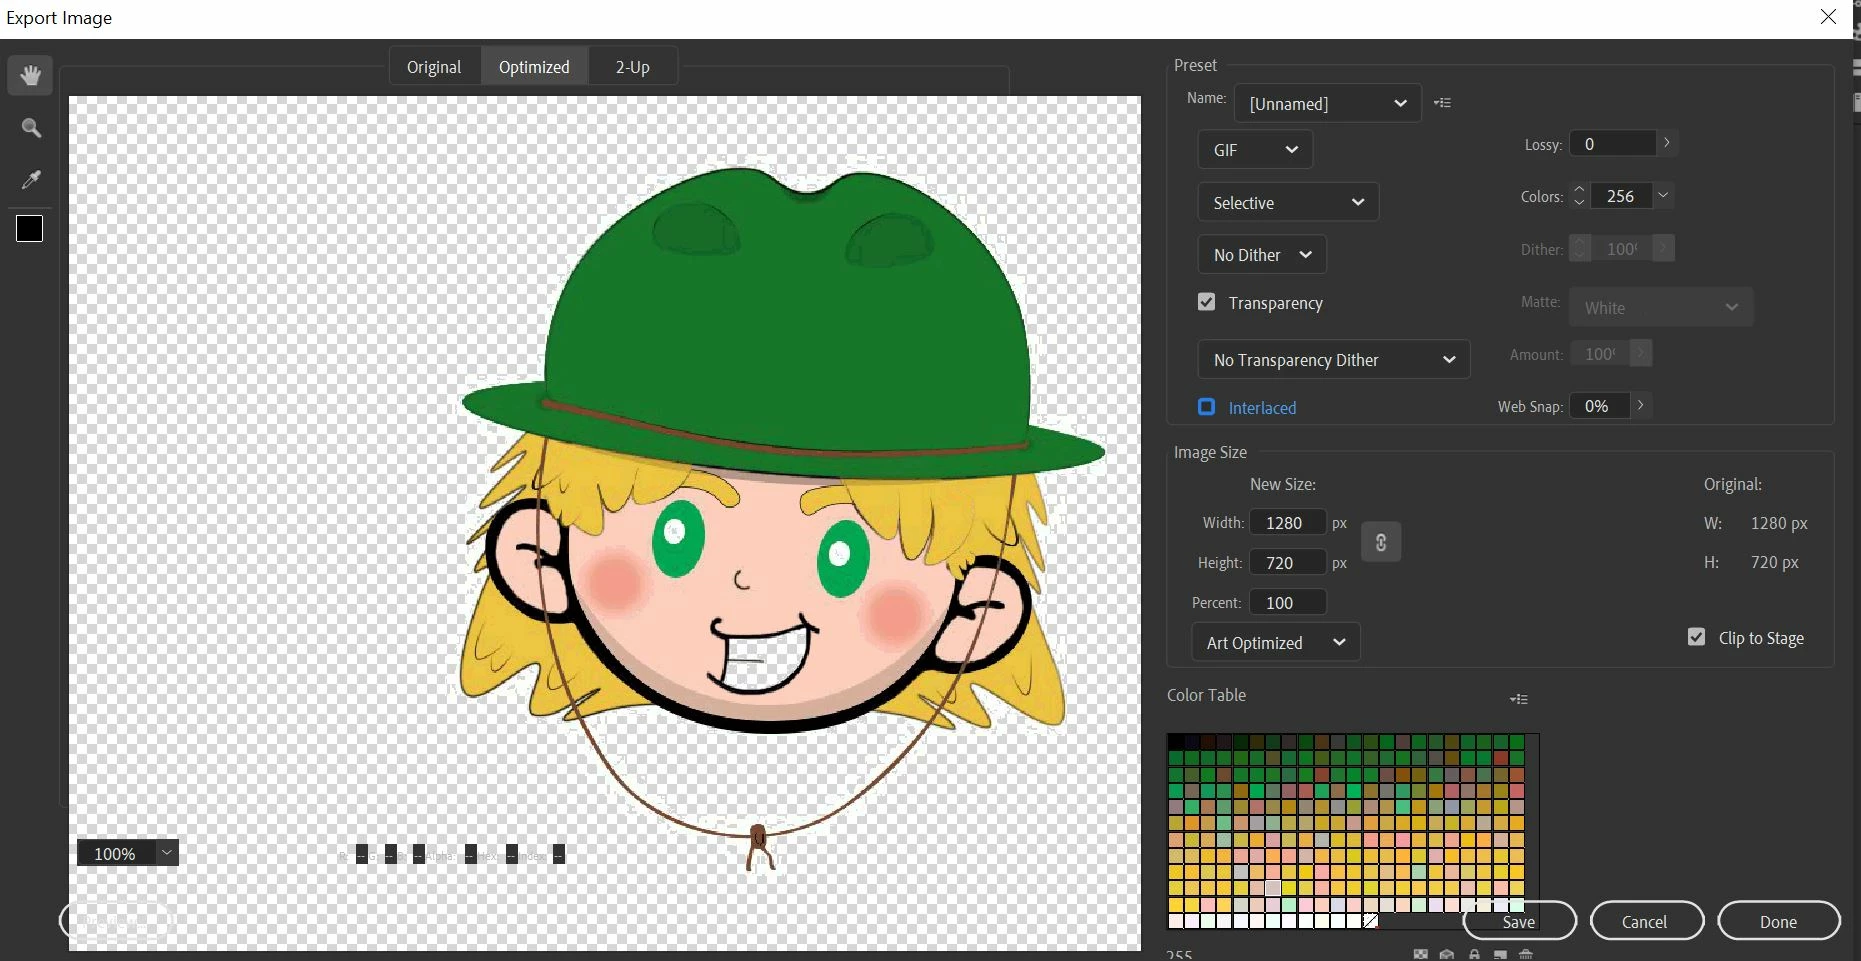This screenshot has height=961, width=1861.
Task: Click the Done button
Action: coord(1779,921)
